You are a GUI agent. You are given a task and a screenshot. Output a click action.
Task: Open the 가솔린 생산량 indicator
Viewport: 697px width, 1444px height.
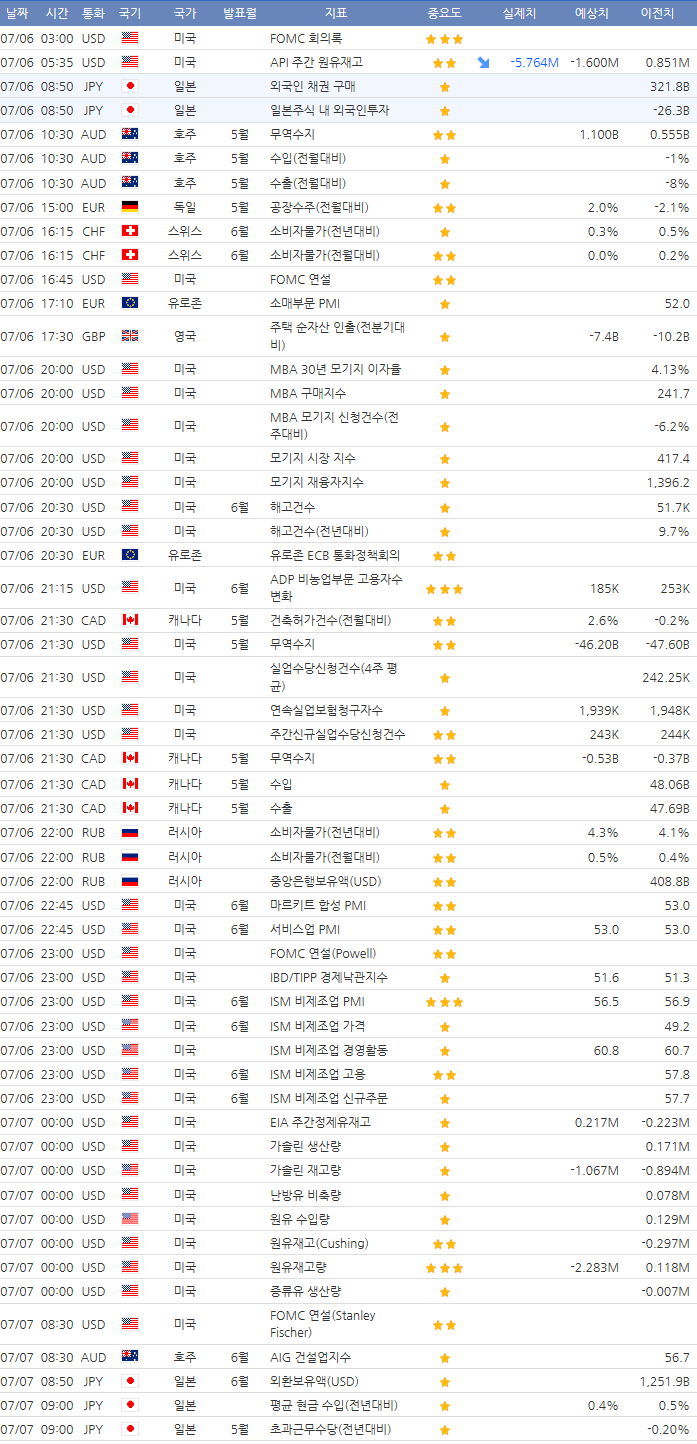pyautogui.click(x=305, y=1146)
